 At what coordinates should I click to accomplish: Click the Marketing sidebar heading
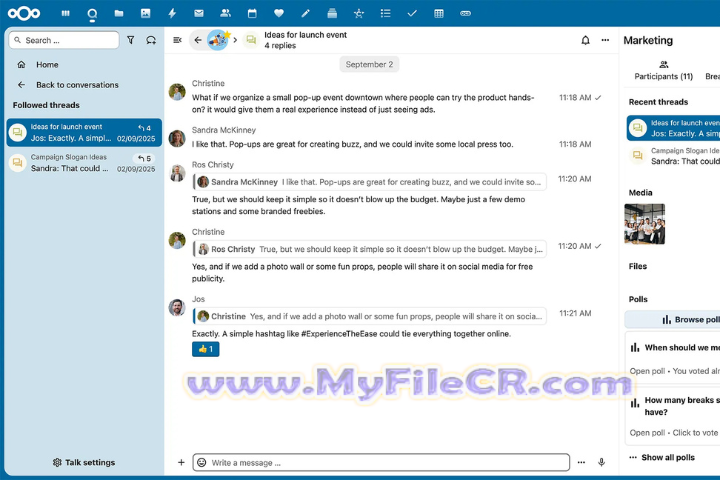click(x=648, y=40)
